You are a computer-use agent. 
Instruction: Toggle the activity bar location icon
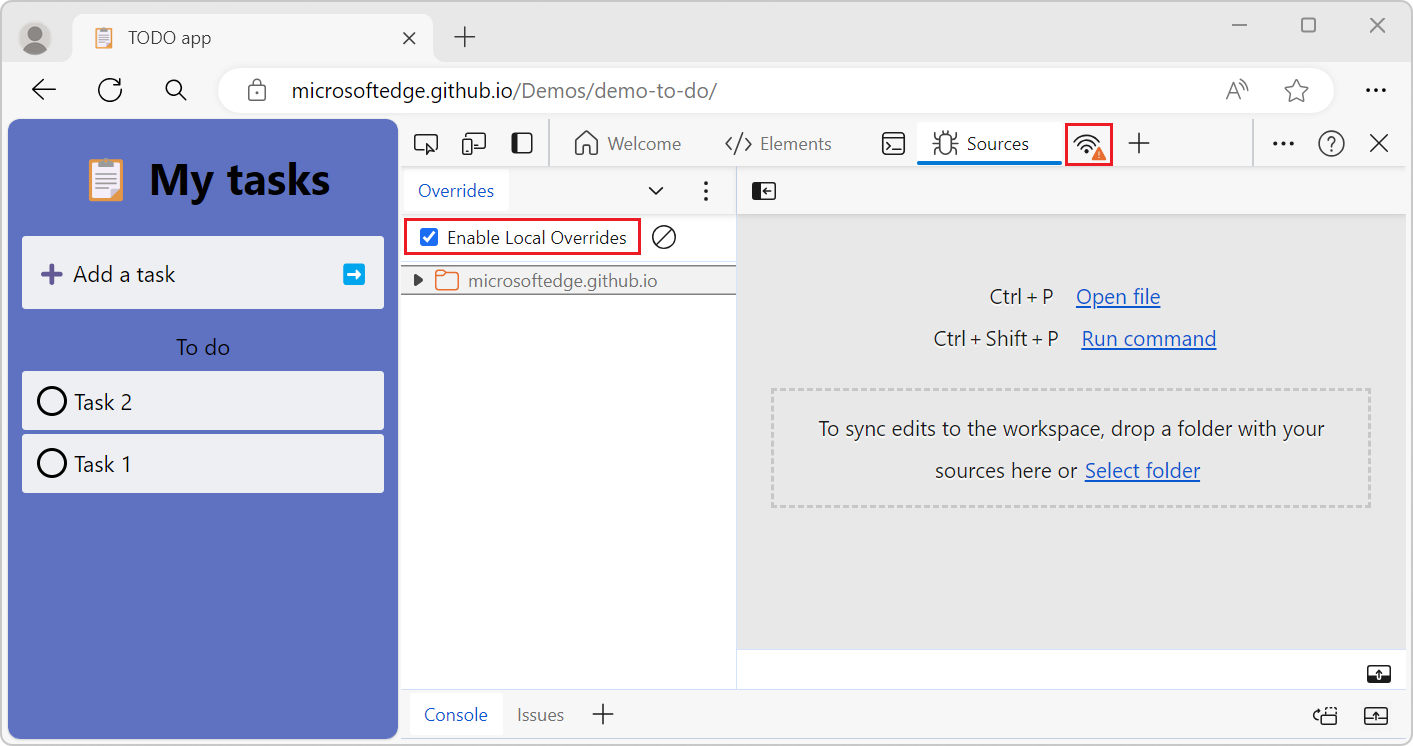(522, 144)
